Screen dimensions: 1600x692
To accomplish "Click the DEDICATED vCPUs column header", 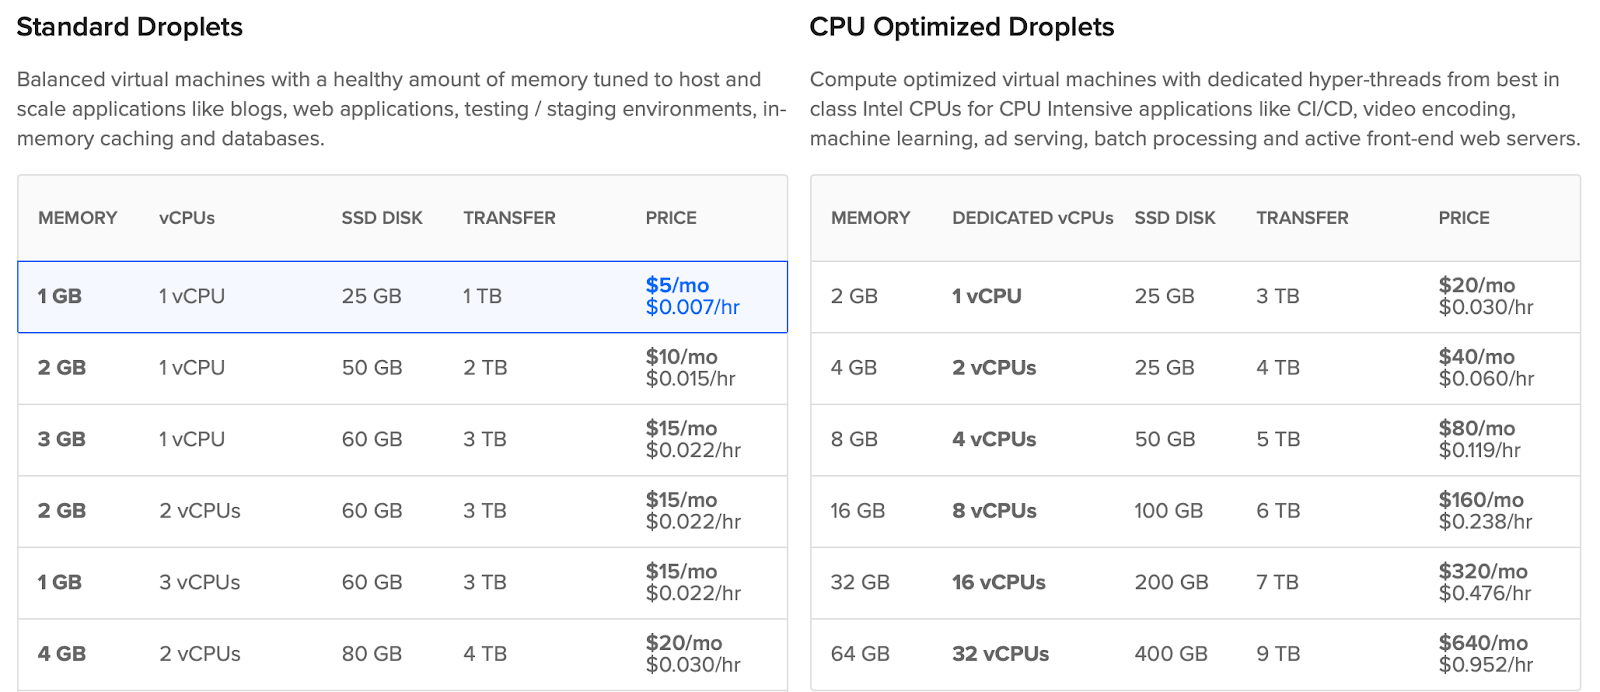I will [x=1032, y=217].
